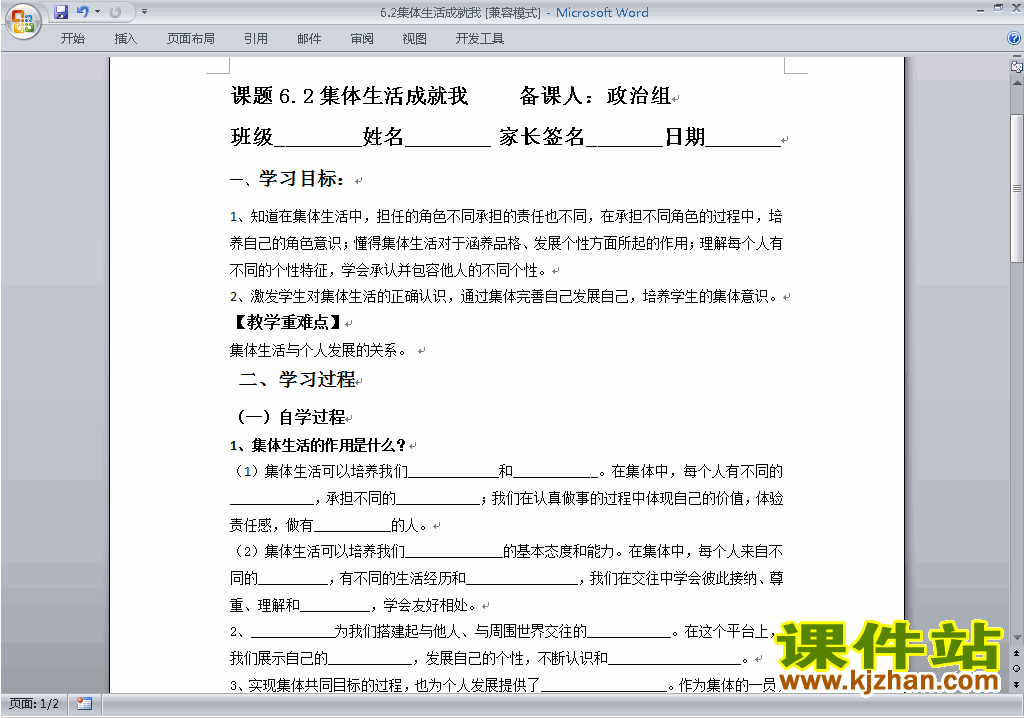The image size is (1024, 718).
Task: Click the vertical scrollbar thumb
Action: (x=1017, y=188)
